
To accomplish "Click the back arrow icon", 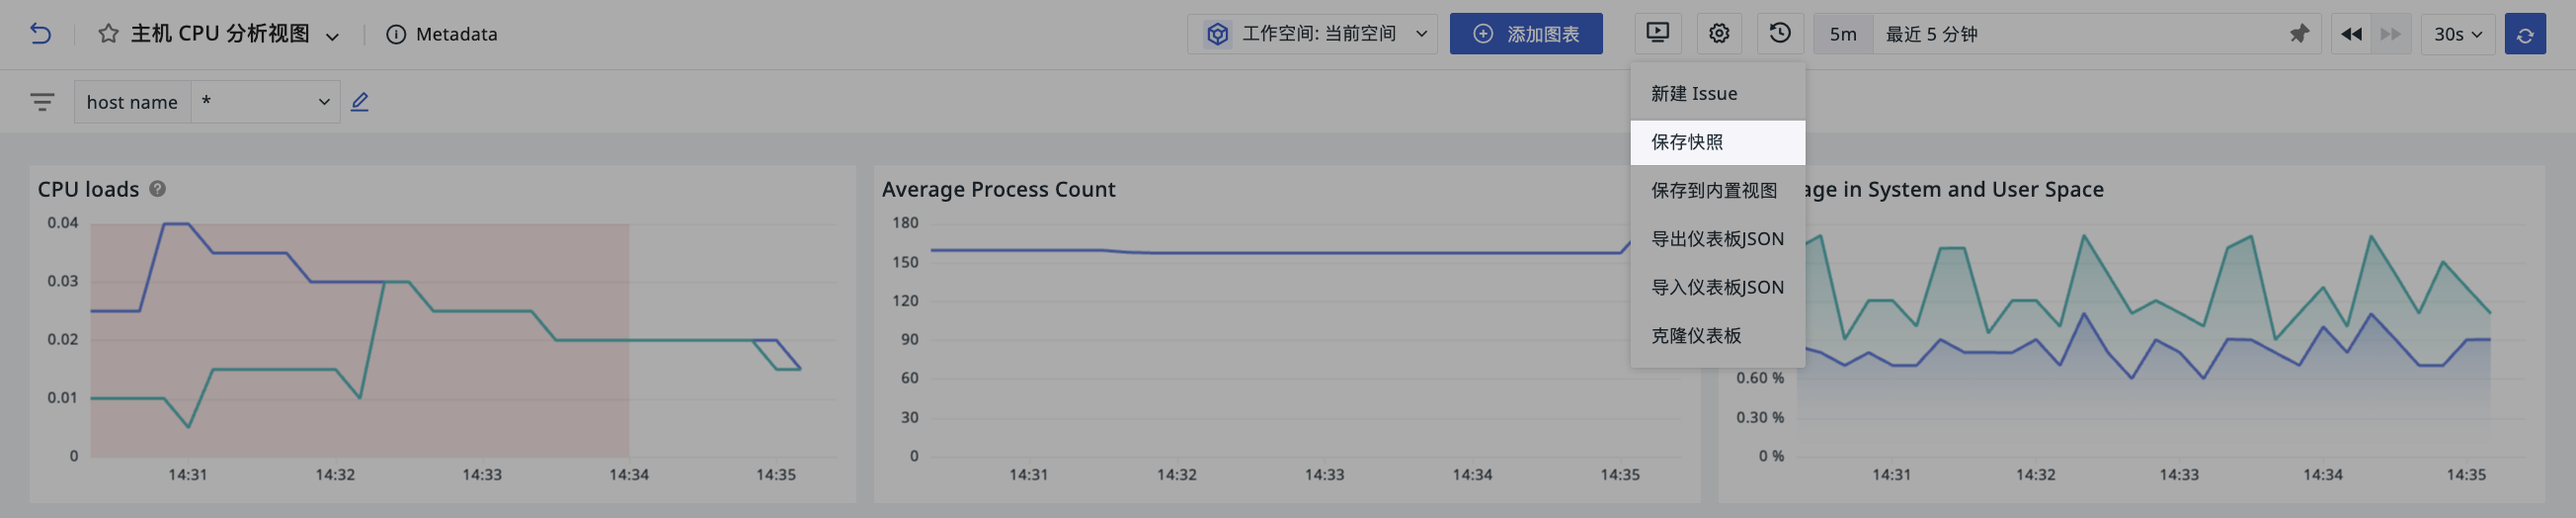I will pyautogui.click(x=40, y=34).
